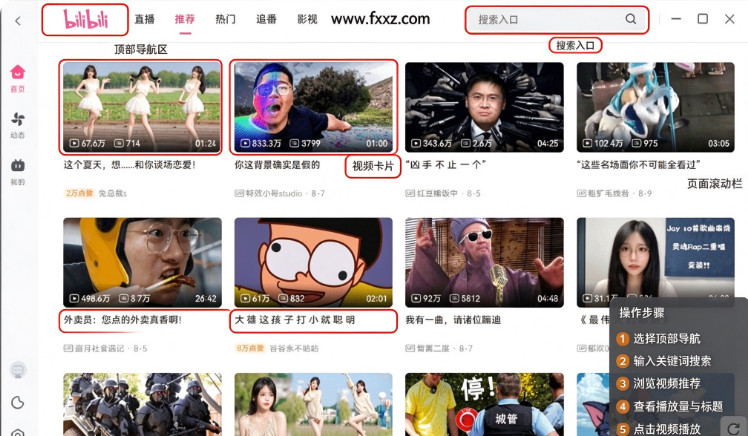Open the rainbow-face man video thumbnail
This screenshot has height=436, width=748.
coord(313,107)
